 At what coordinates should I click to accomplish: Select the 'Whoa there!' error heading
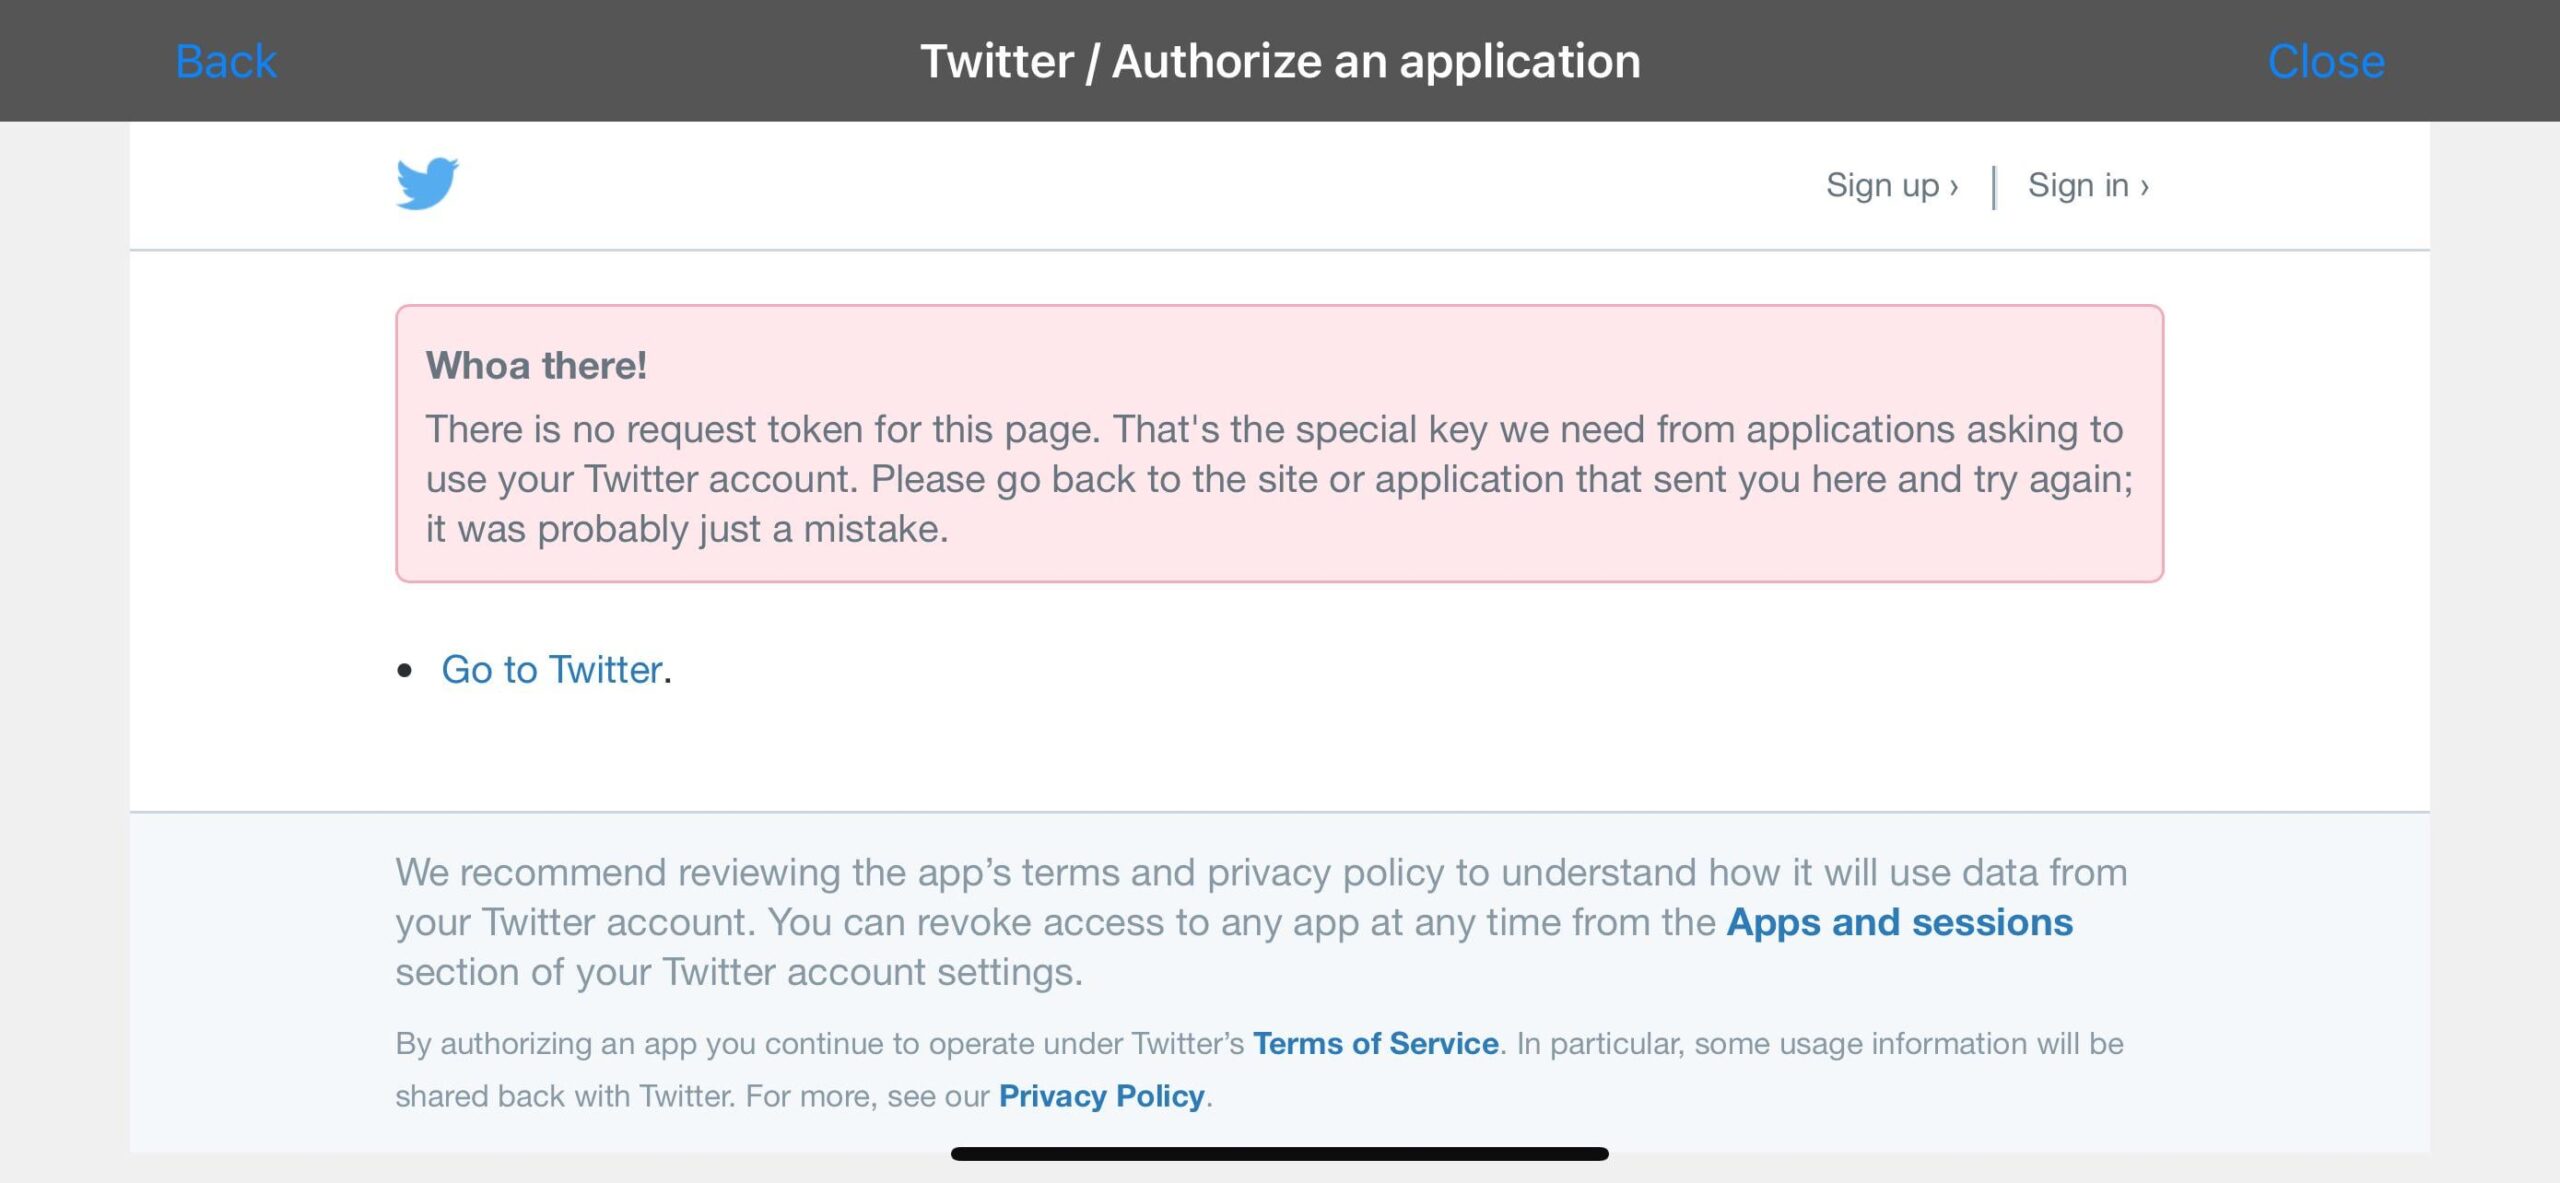[536, 366]
